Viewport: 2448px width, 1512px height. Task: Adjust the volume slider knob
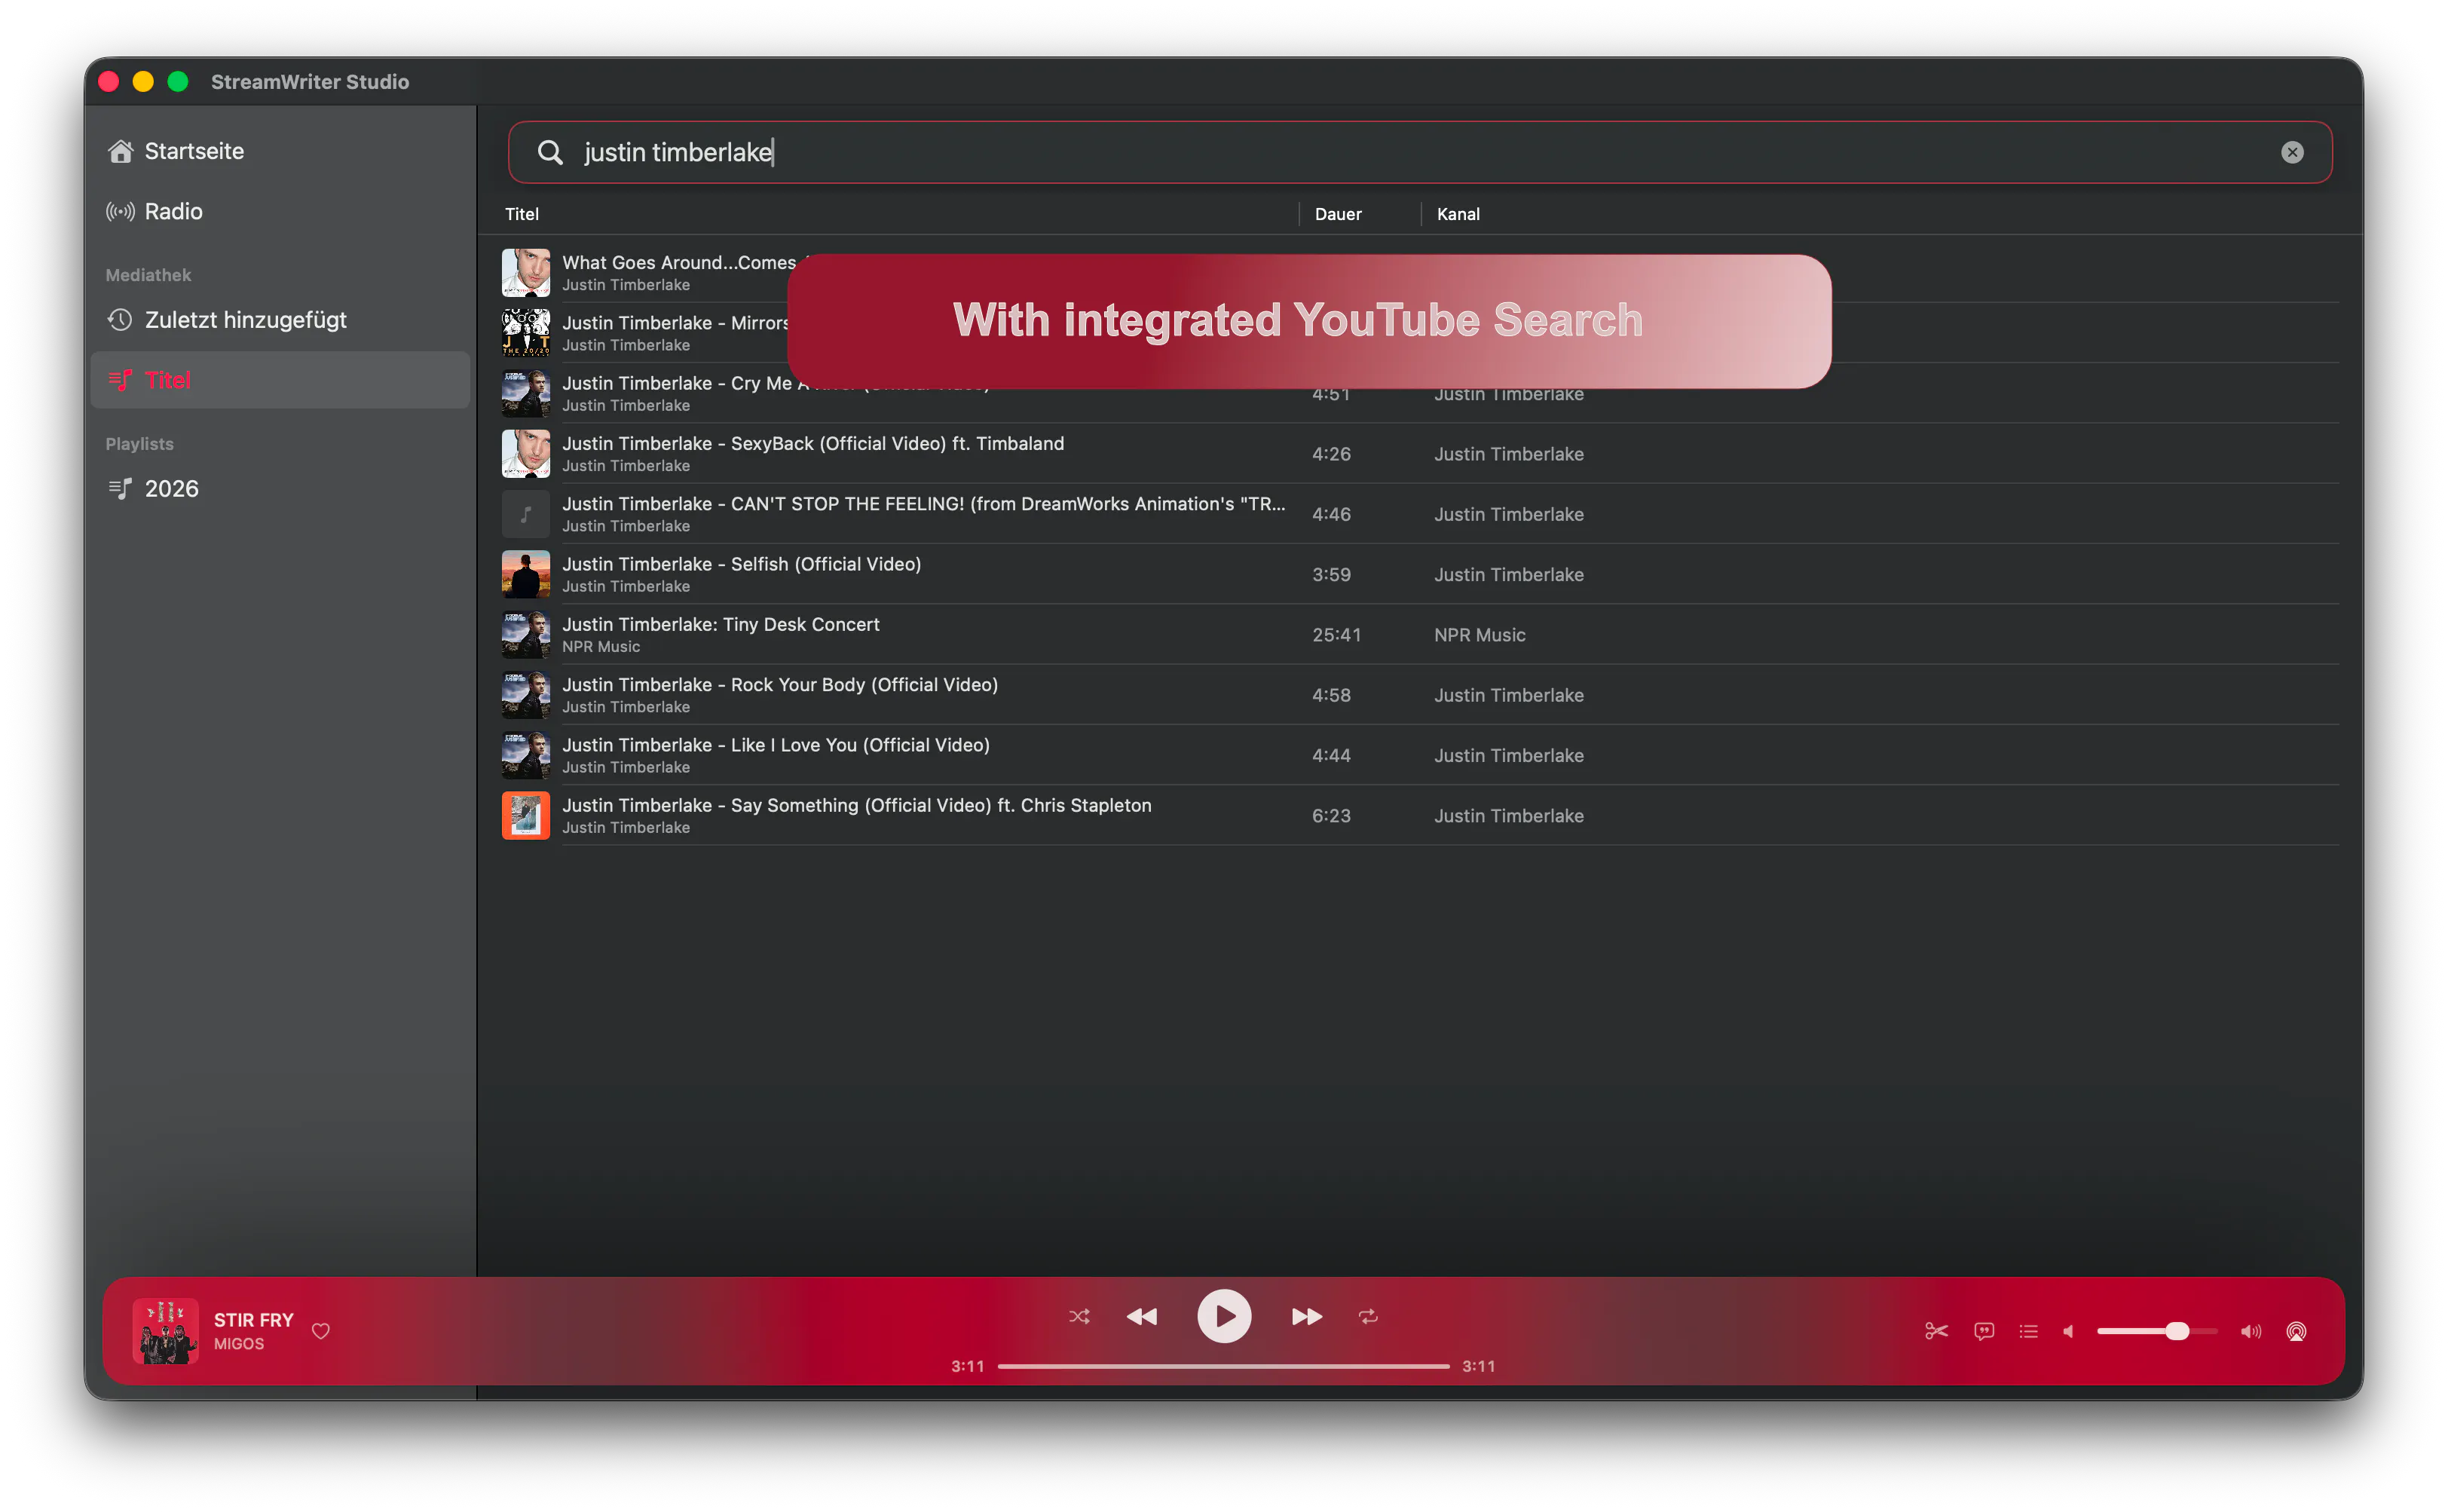pos(2177,1331)
